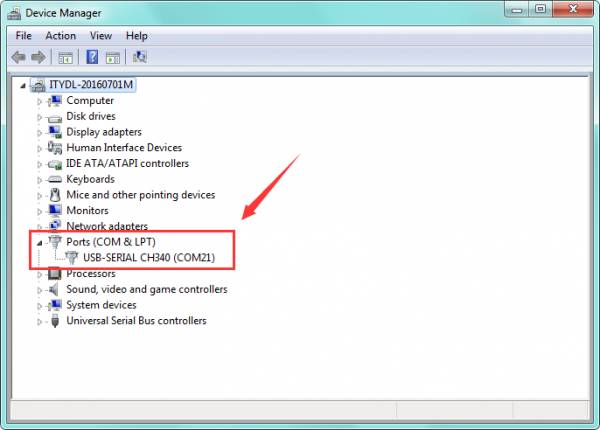Click Scan for hardware changes icon
Image resolution: width=600 pixels, height=430 pixels.
click(x=139, y=57)
